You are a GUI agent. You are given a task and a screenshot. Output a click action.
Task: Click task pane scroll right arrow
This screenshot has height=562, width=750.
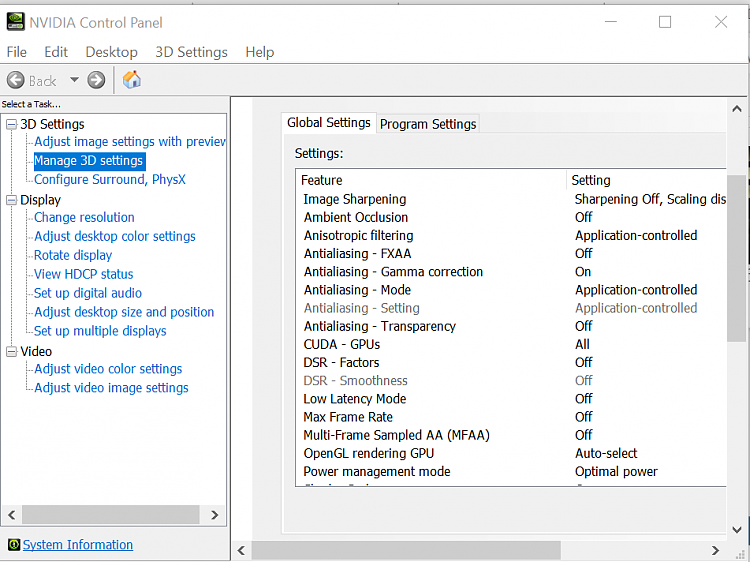click(215, 515)
